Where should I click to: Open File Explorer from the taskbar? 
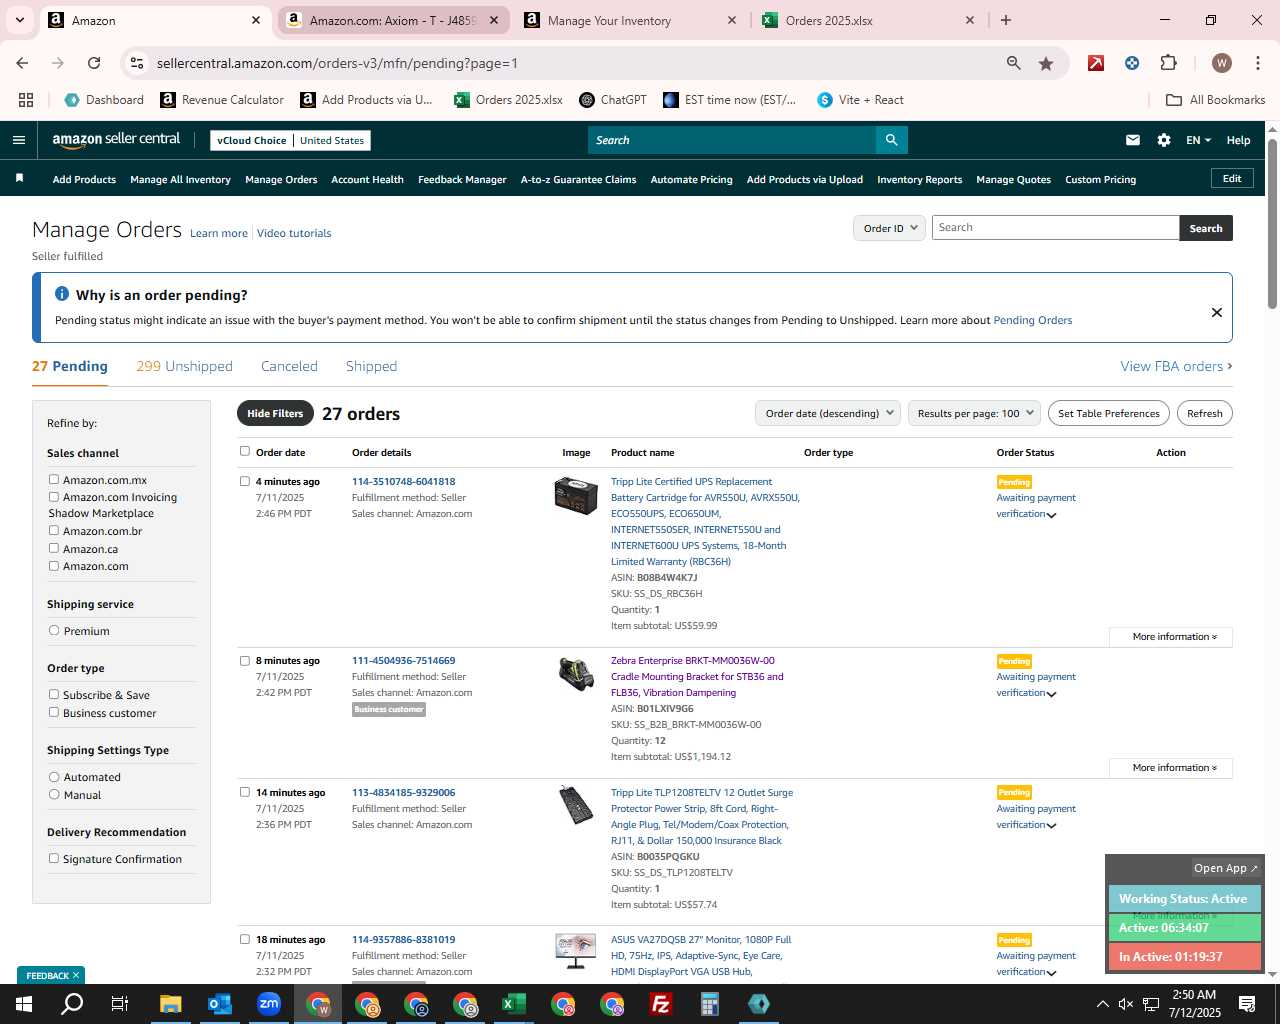(170, 1004)
